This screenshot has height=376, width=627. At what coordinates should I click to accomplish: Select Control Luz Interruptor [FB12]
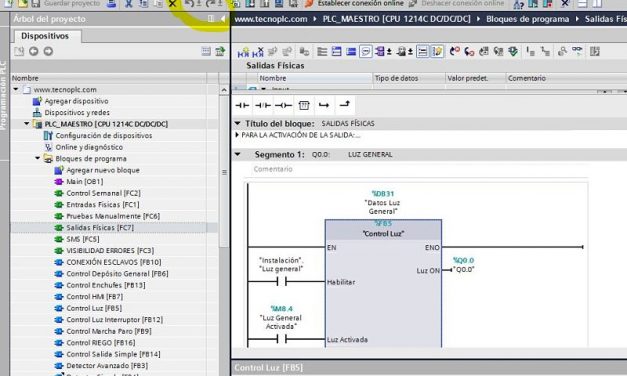pyautogui.click(x=115, y=320)
